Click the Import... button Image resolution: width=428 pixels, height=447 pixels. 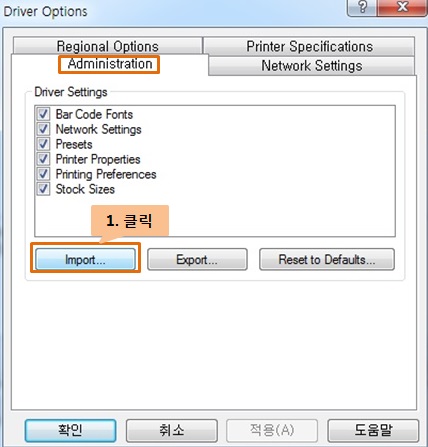85,259
